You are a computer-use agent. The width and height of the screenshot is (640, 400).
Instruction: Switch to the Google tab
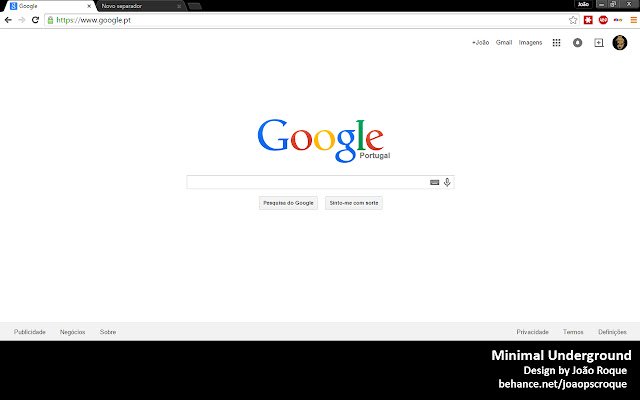coord(50,6)
